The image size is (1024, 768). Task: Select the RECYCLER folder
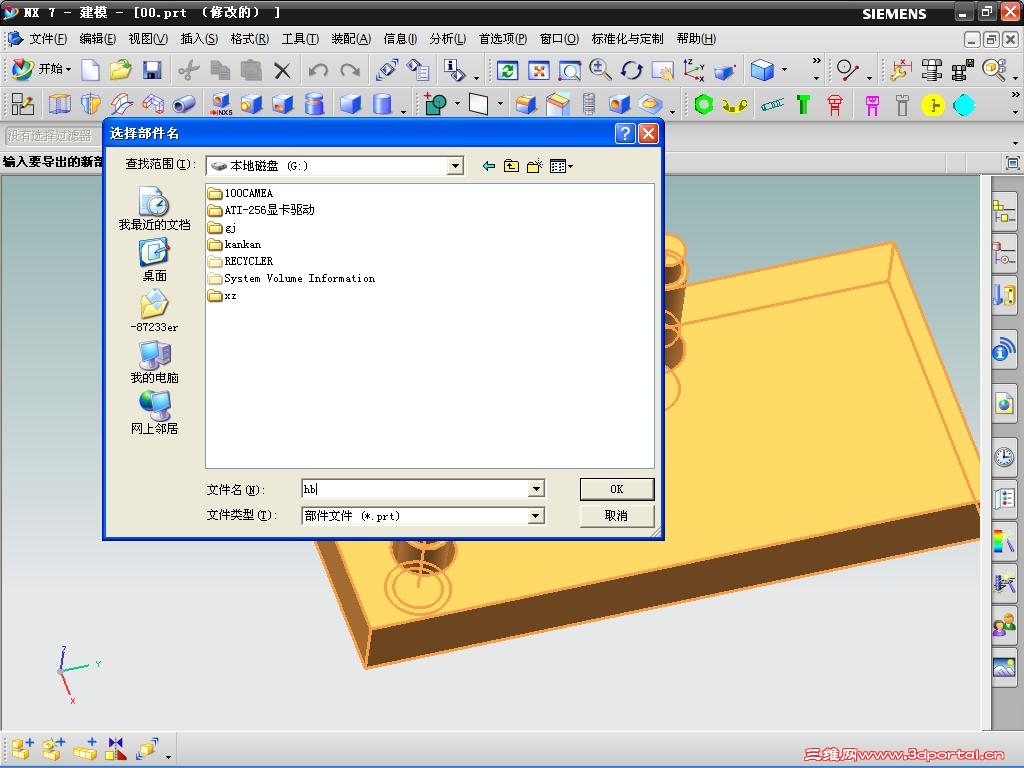[240, 261]
